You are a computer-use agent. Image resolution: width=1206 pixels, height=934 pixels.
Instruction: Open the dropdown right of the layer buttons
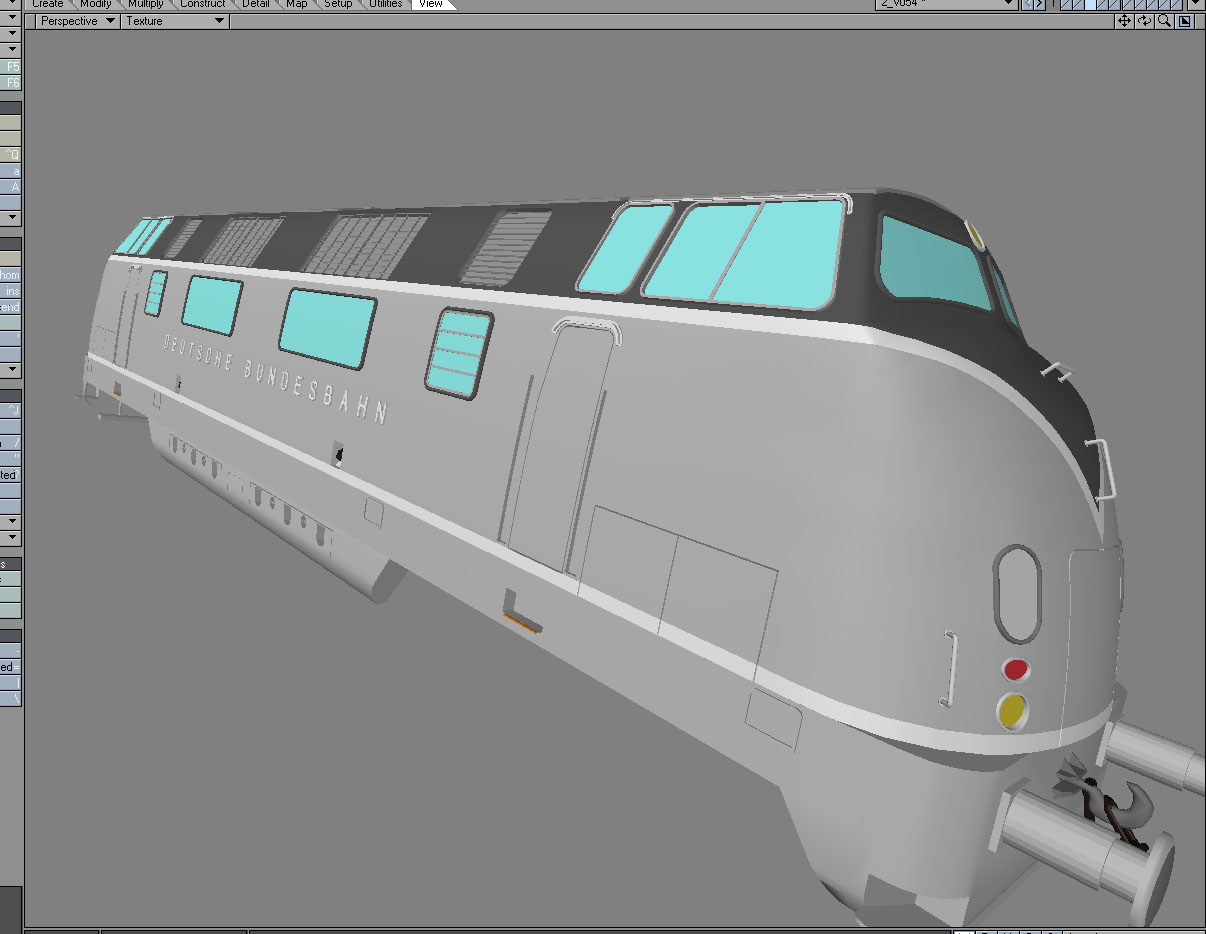tap(1193, 4)
